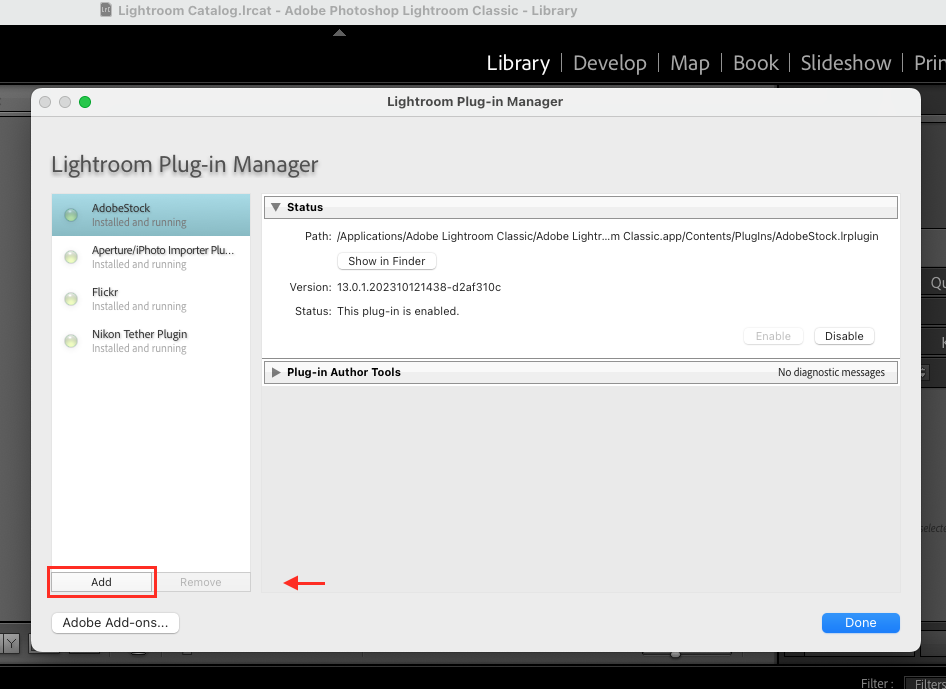Open Adobe Add-ons
The height and width of the screenshot is (689, 946).
pos(115,623)
